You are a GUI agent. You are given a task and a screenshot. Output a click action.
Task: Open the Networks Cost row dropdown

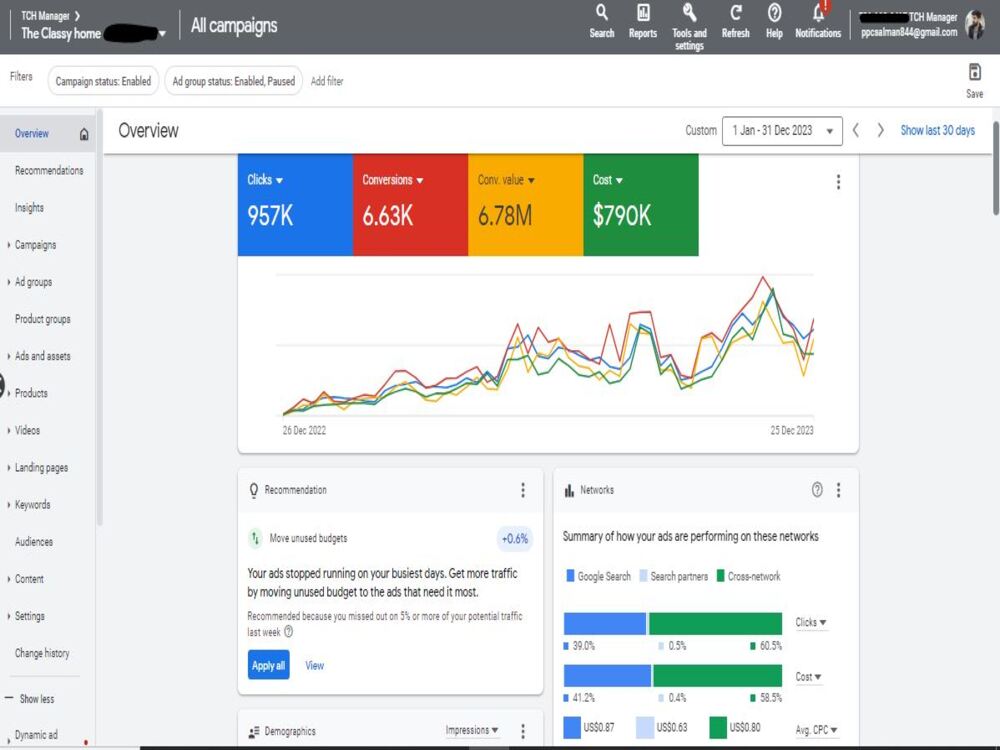click(x=808, y=677)
